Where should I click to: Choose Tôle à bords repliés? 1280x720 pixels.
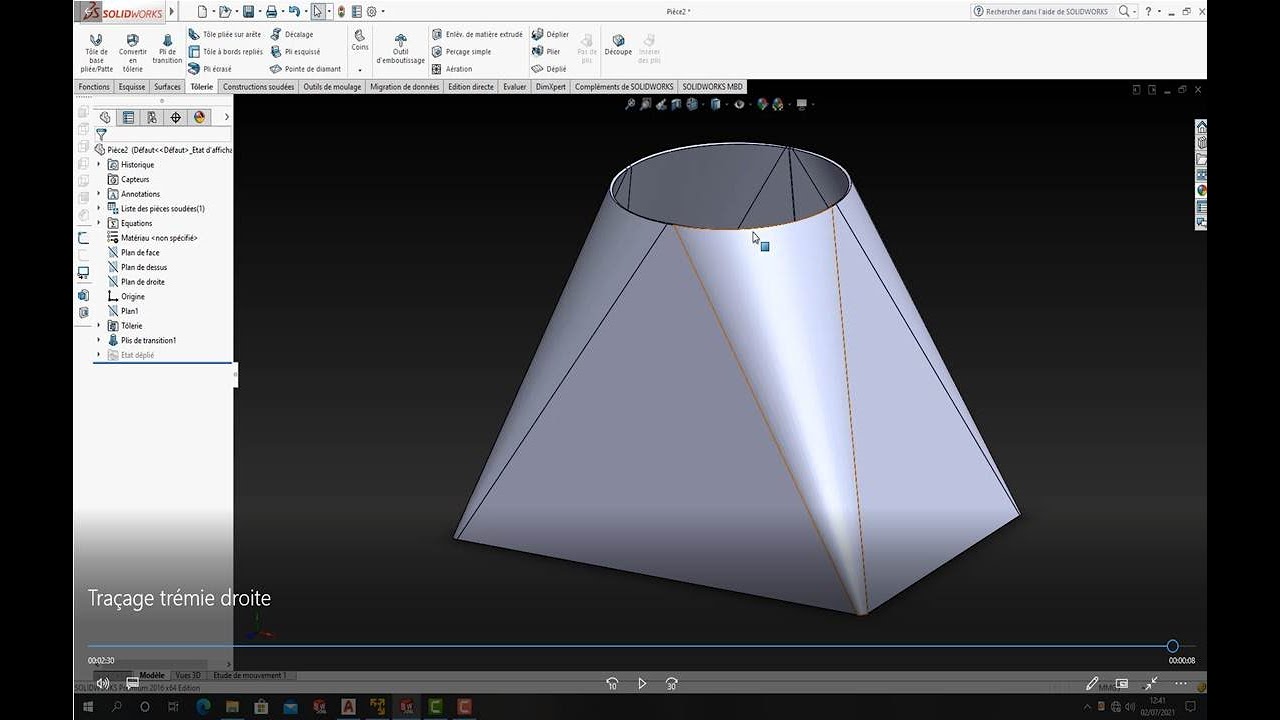(226, 51)
